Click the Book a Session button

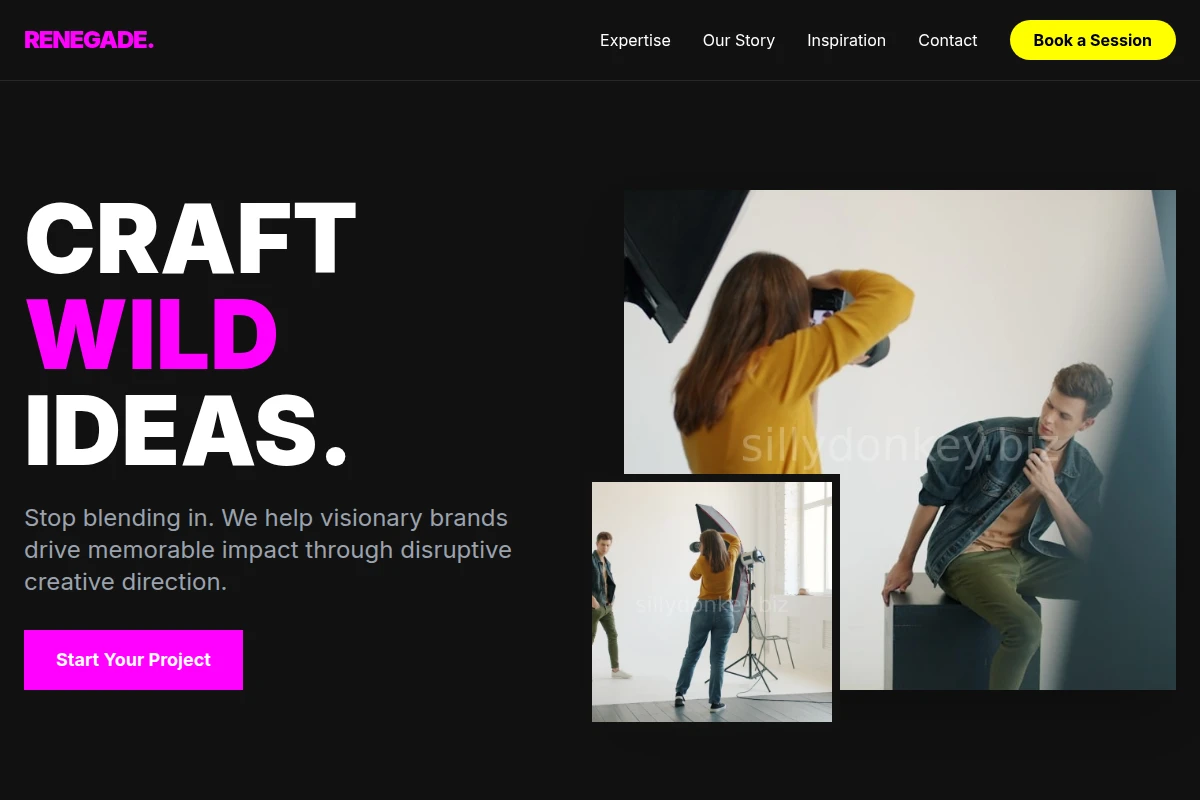[x=1093, y=40]
